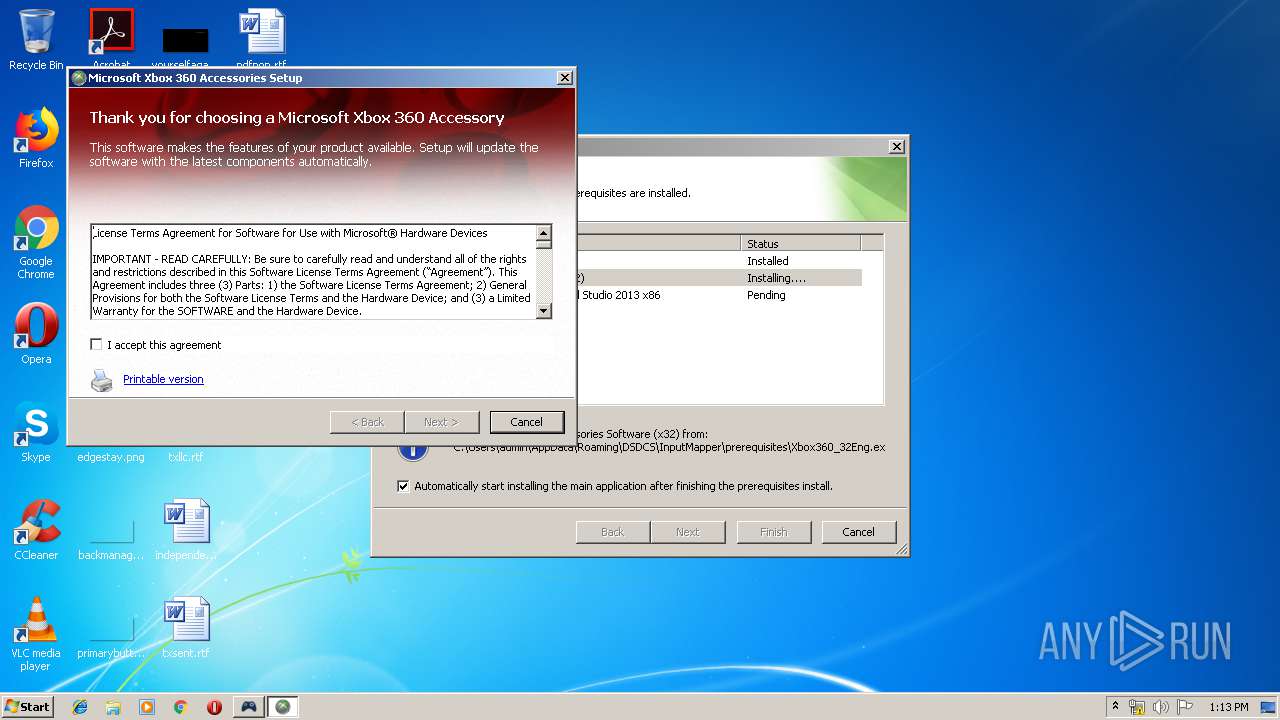Click the disabled Next > button in Xbox setup
The width and height of the screenshot is (1280, 720).
[x=441, y=422]
